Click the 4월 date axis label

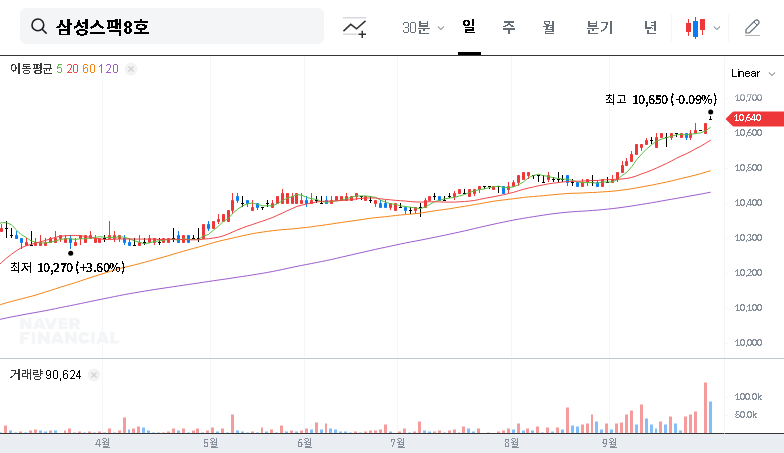102,443
